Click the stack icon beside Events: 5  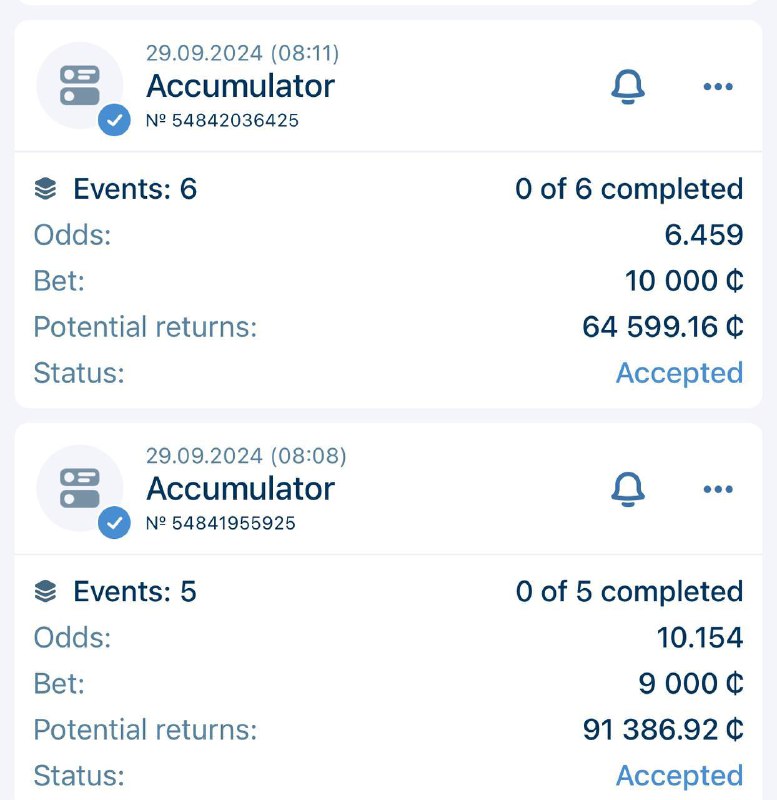[x=45, y=592]
